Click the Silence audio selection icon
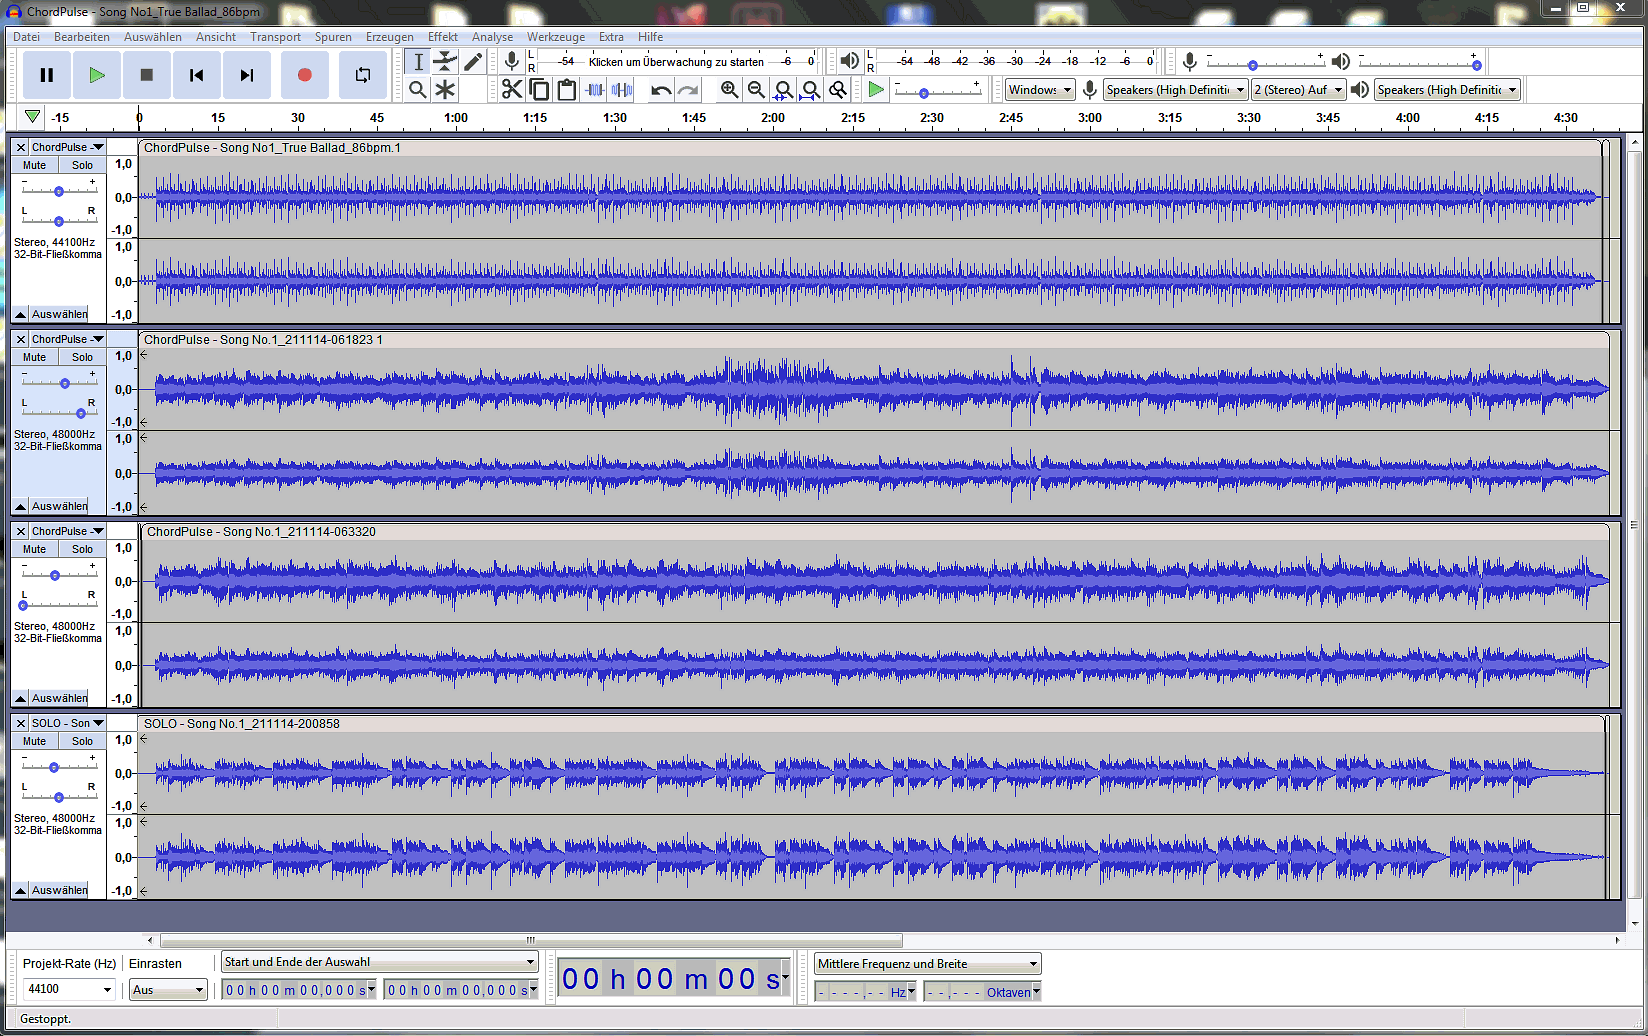The height and width of the screenshot is (1036, 1648). coord(622,90)
